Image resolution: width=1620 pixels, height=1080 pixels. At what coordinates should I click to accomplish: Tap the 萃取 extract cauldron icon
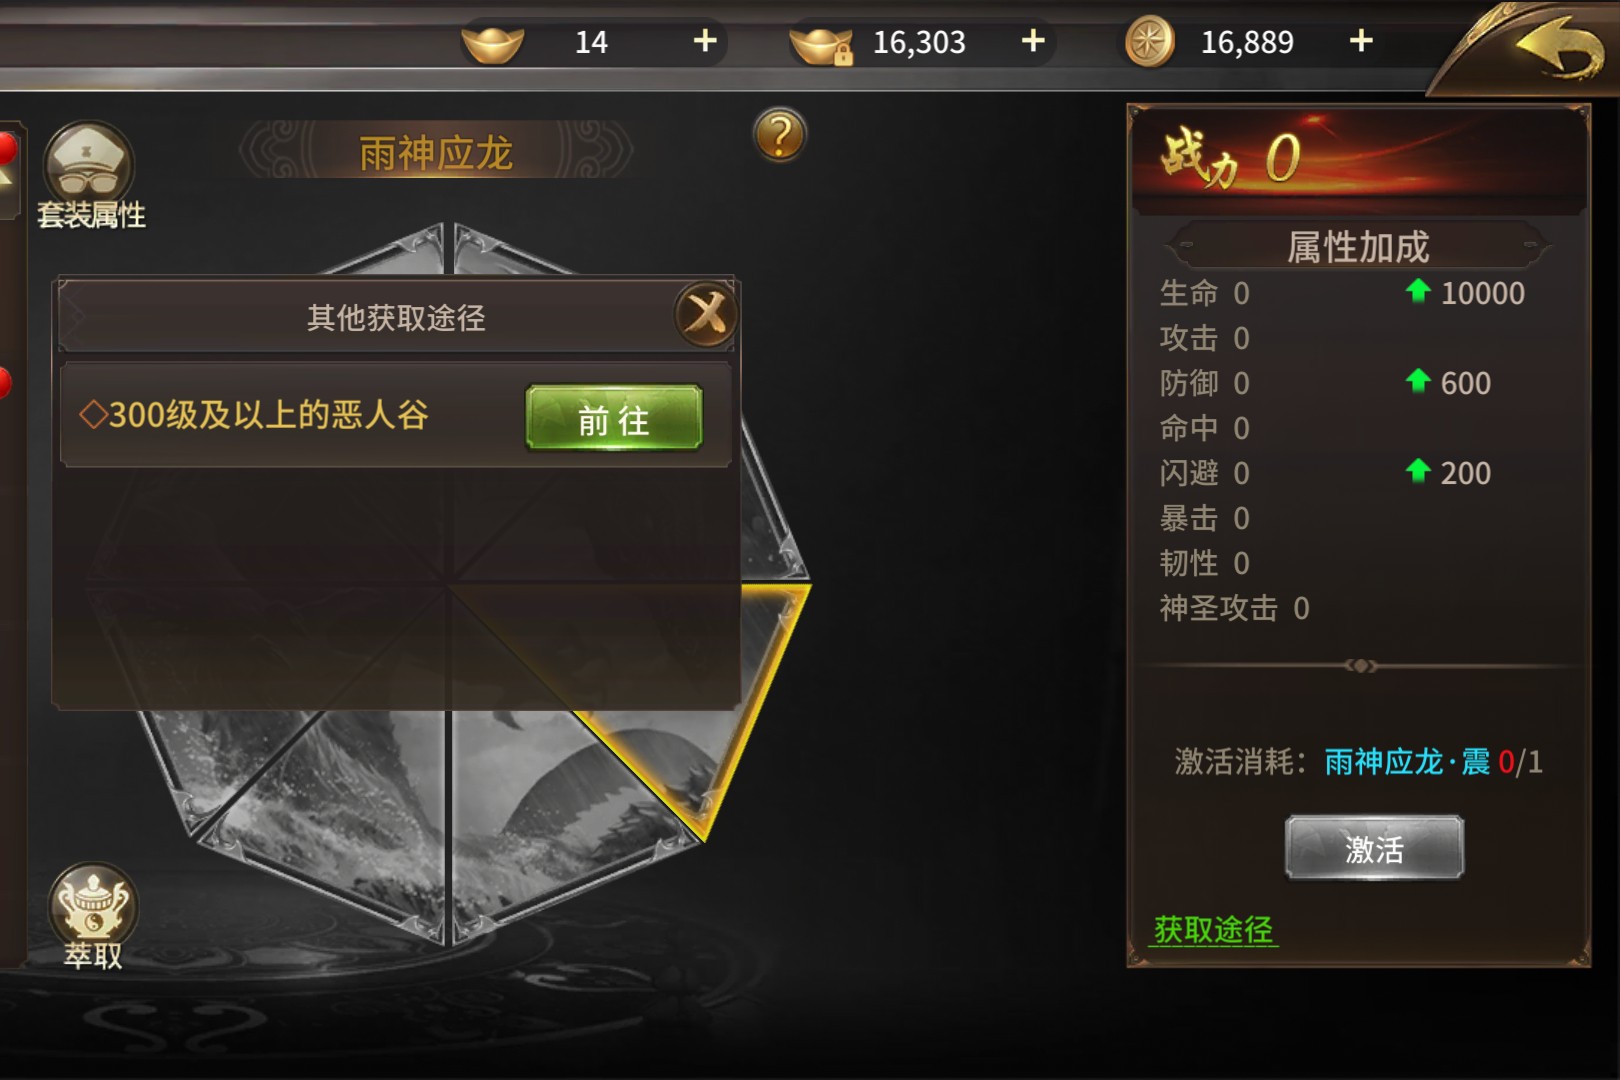(x=93, y=917)
